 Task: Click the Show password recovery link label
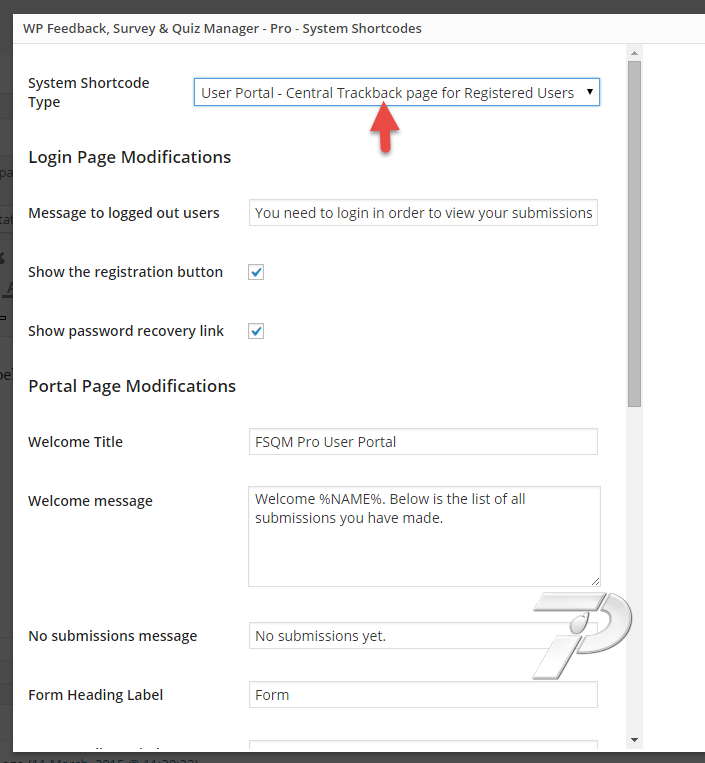pos(126,331)
